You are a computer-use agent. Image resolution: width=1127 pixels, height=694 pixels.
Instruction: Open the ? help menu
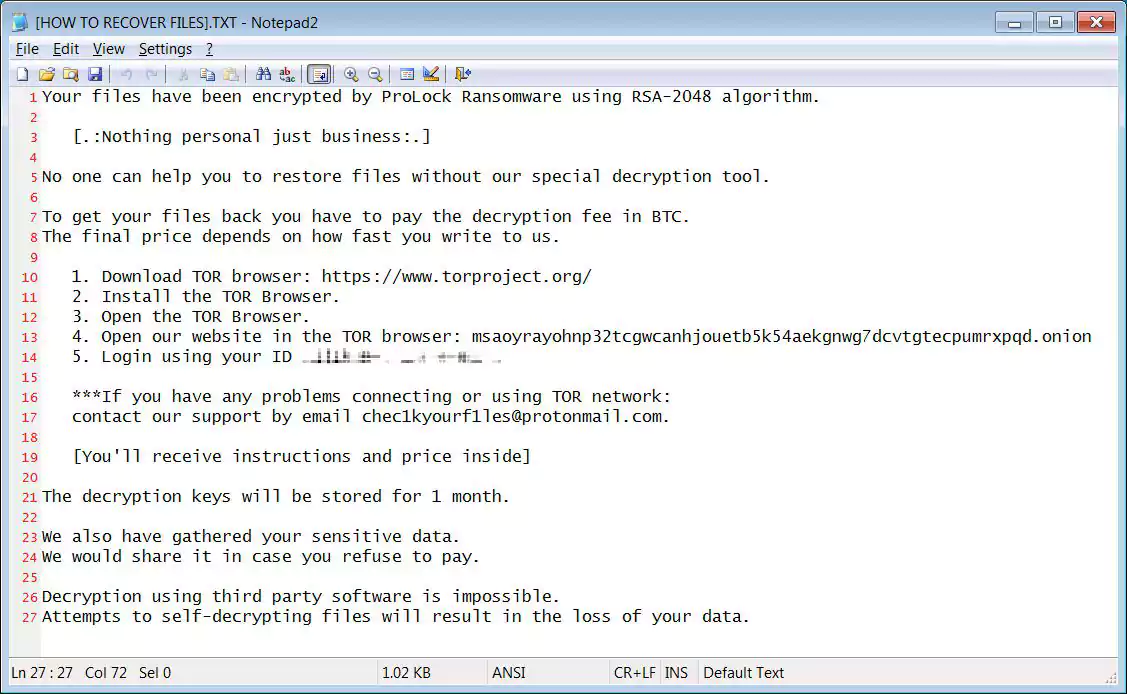click(x=209, y=49)
